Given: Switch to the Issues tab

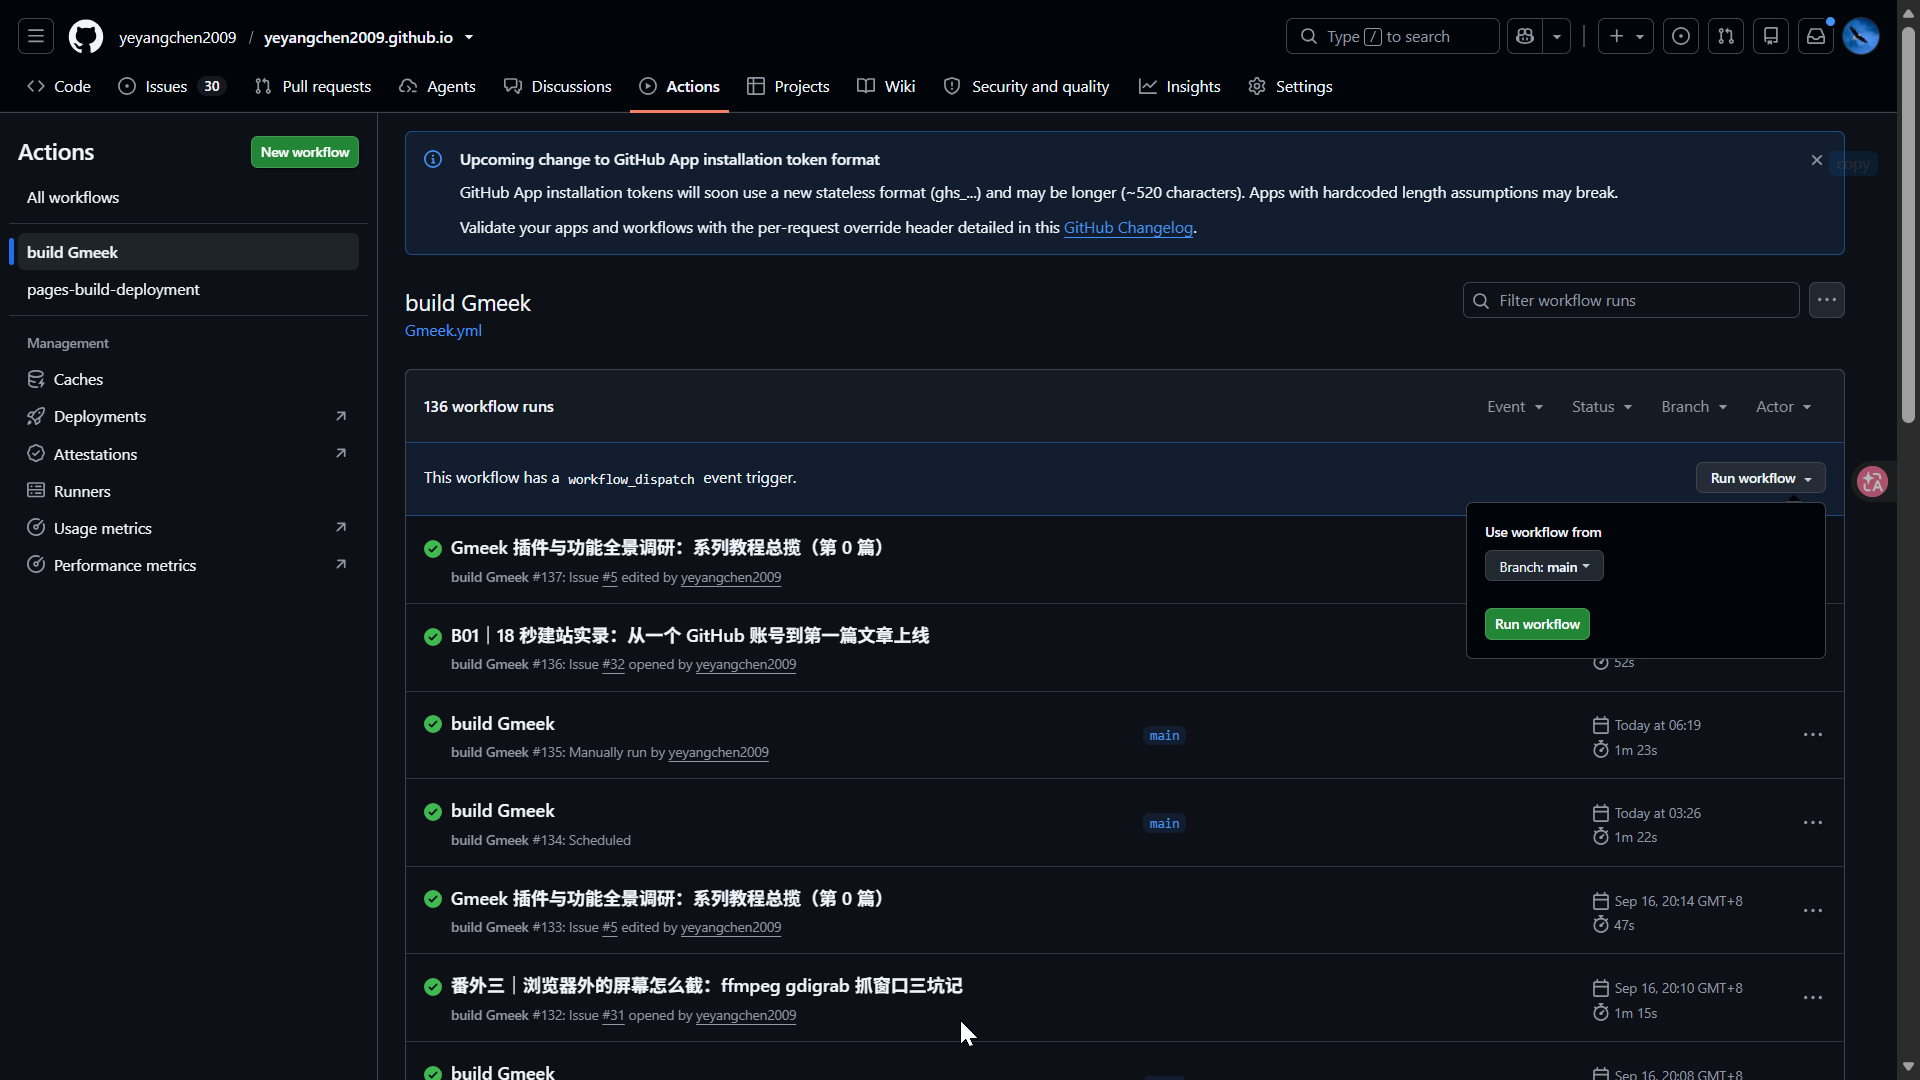Looking at the screenshot, I should point(171,87).
